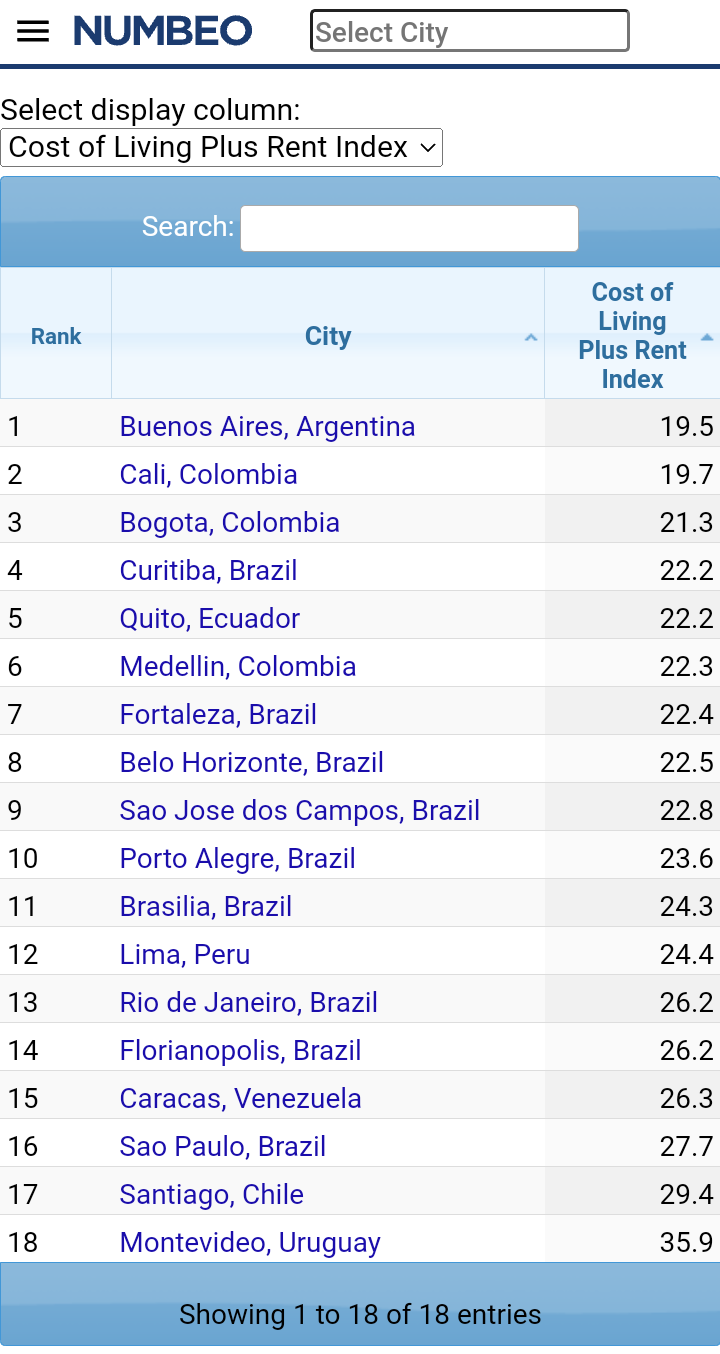Viewport: 720px width, 1354px height.
Task: Visit Sao Jose dos Campos, Brazil link
Action: (x=299, y=811)
